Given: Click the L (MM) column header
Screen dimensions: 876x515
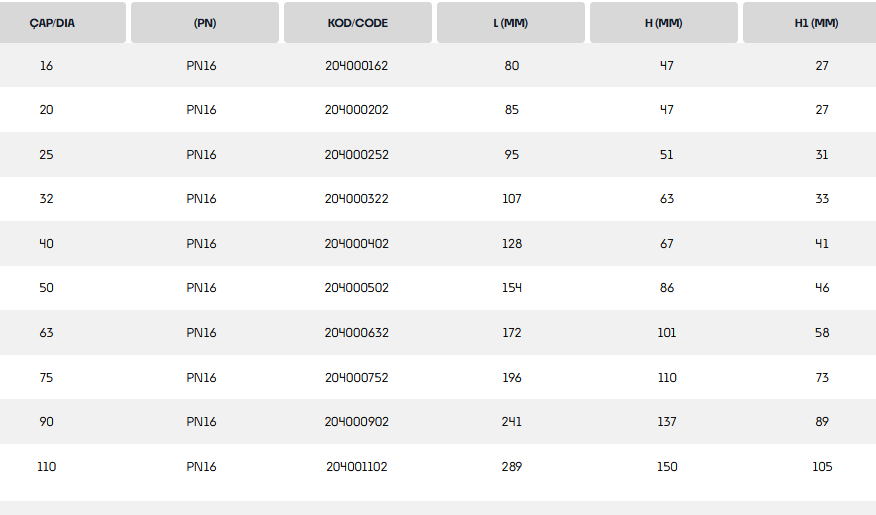Looking at the screenshot, I should pyautogui.click(x=510, y=23).
